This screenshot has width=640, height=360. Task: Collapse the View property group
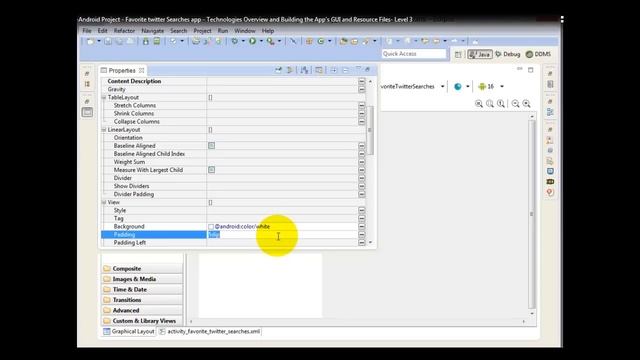[104, 202]
